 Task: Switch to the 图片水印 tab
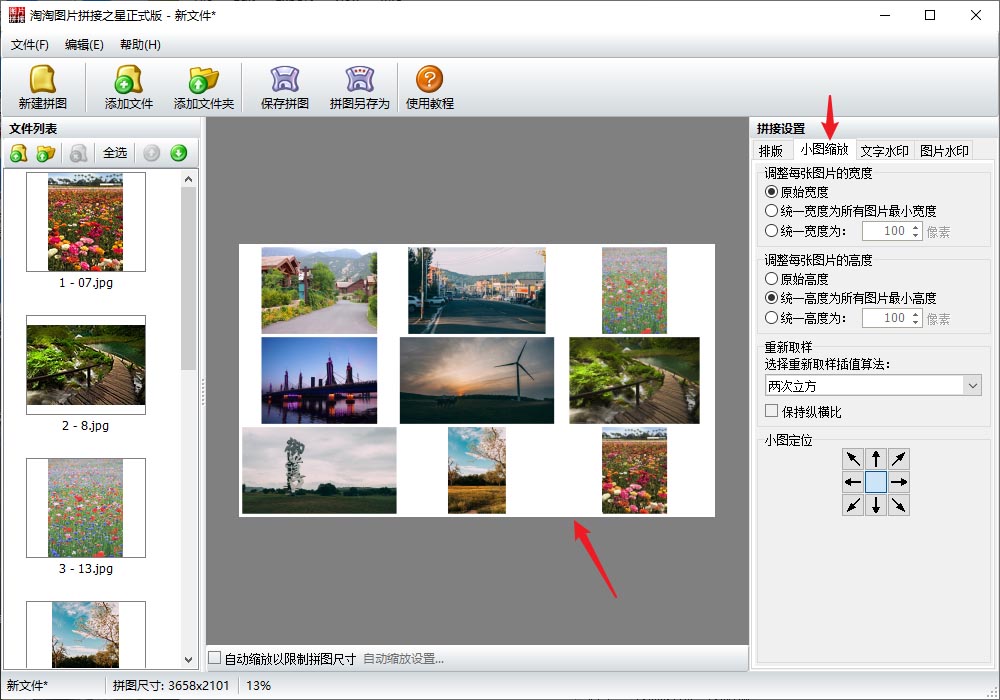(x=944, y=150)
